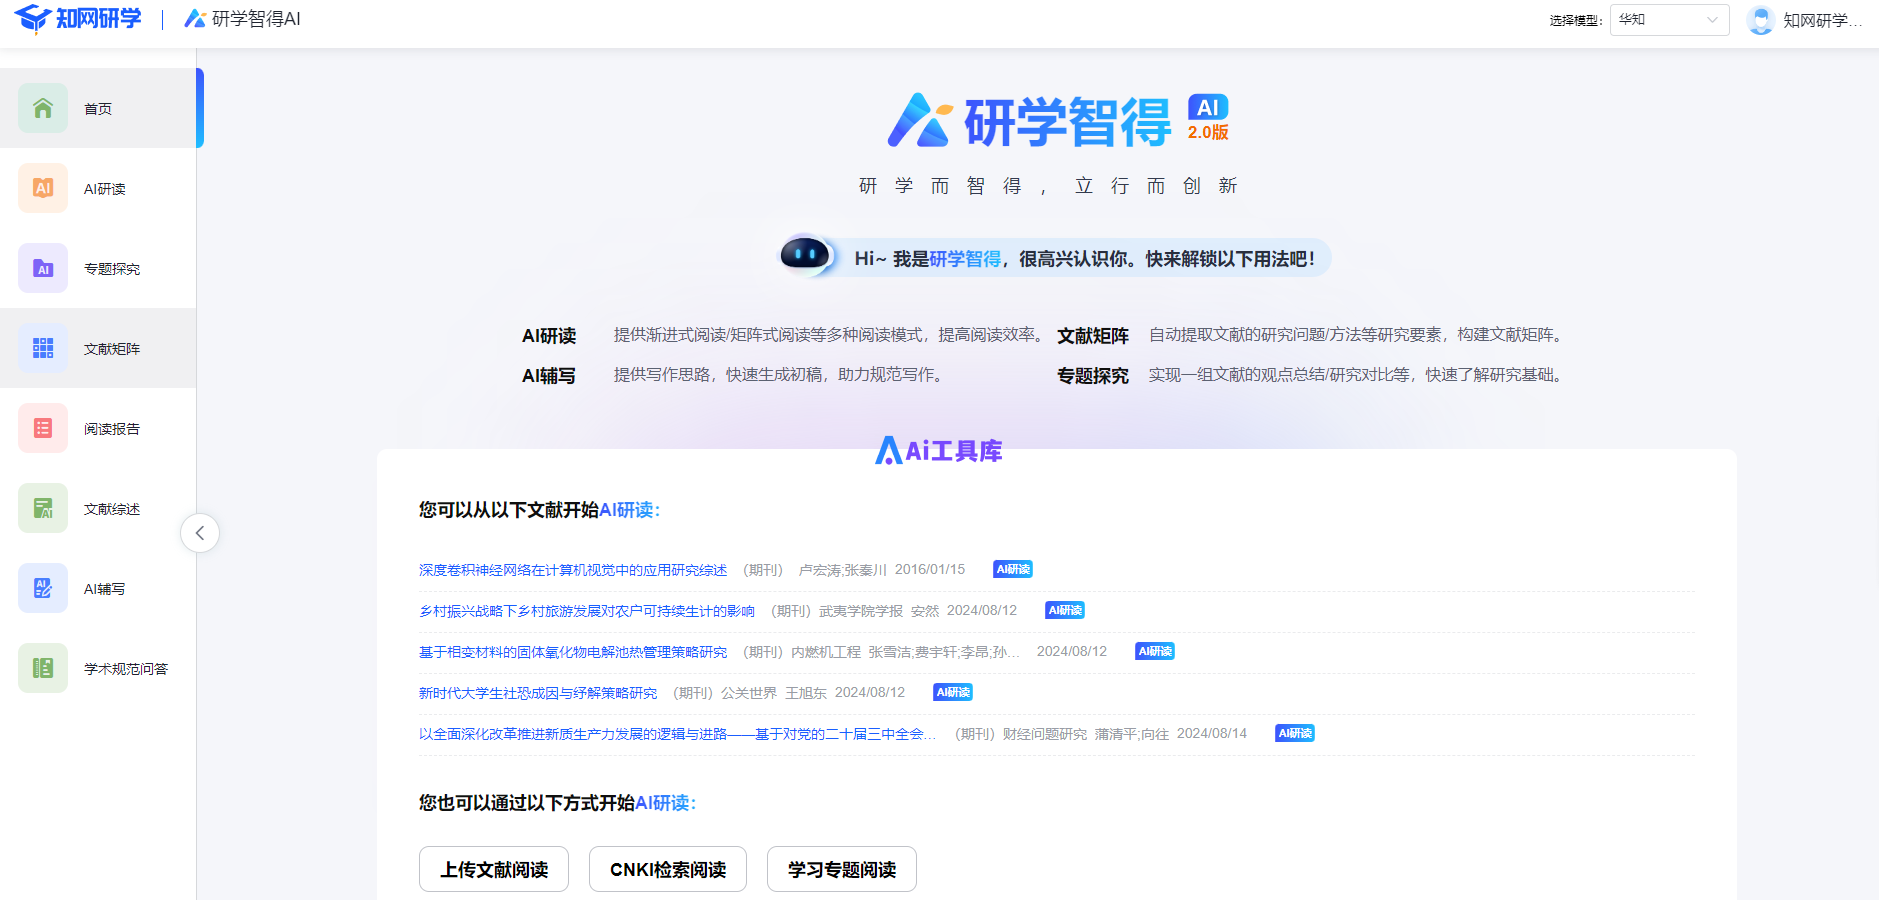Click journal name 内燃机工程

pos(826,652)
